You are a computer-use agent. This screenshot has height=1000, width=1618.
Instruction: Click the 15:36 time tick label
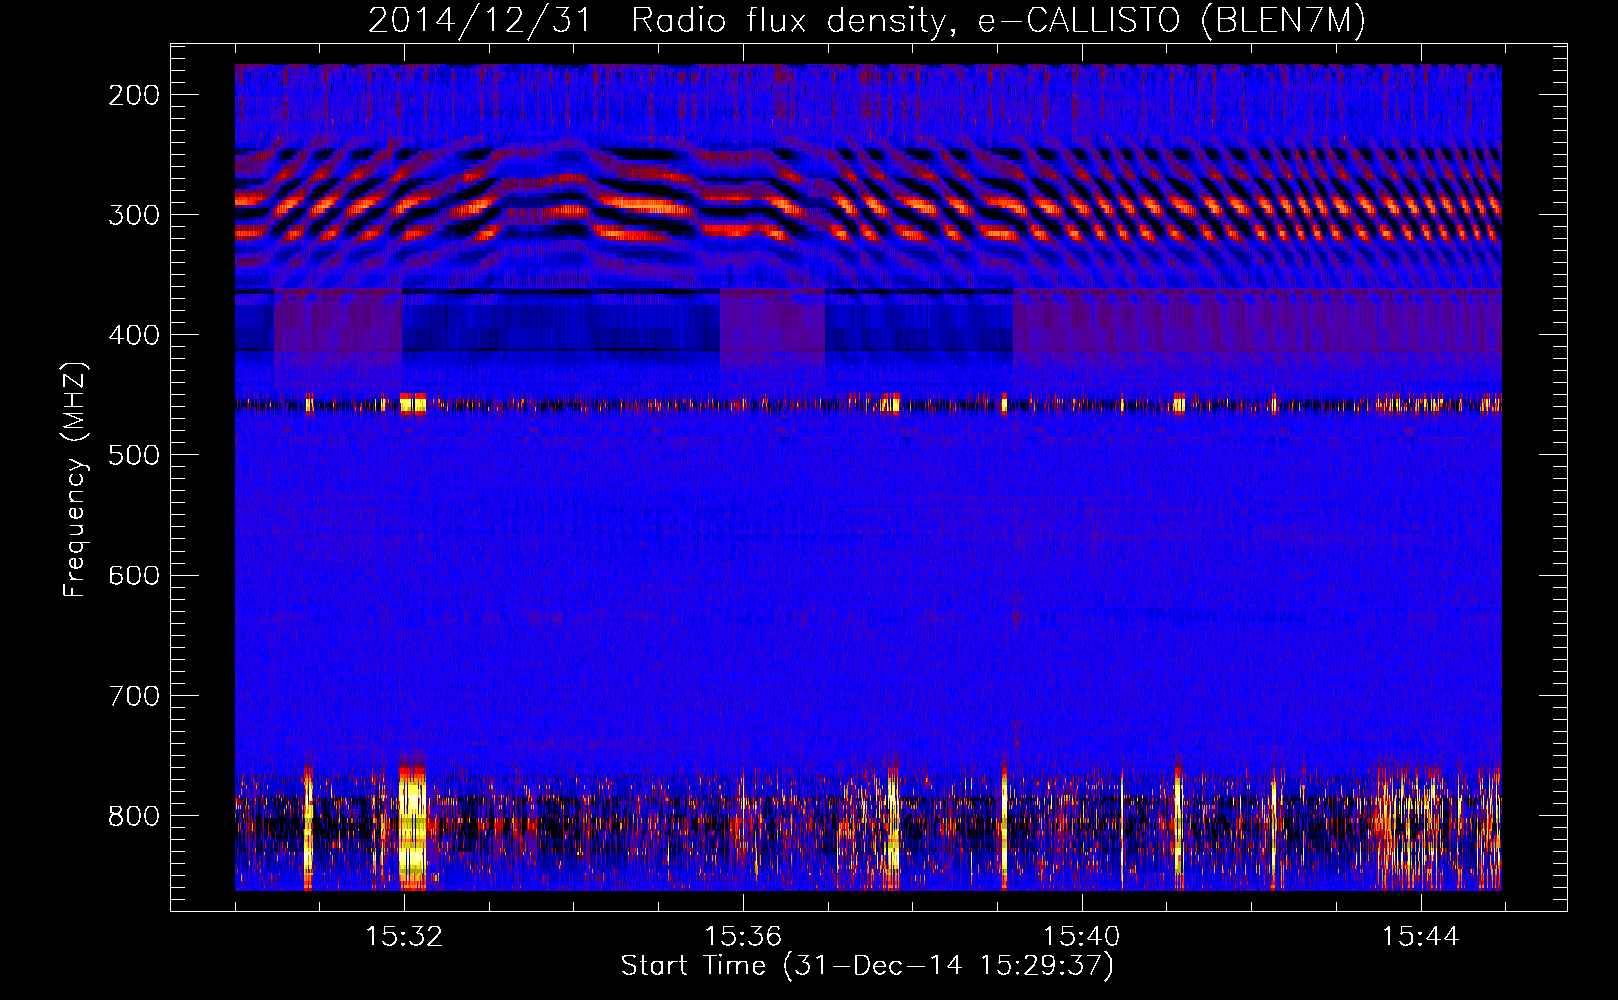click(x=743, y=937)
